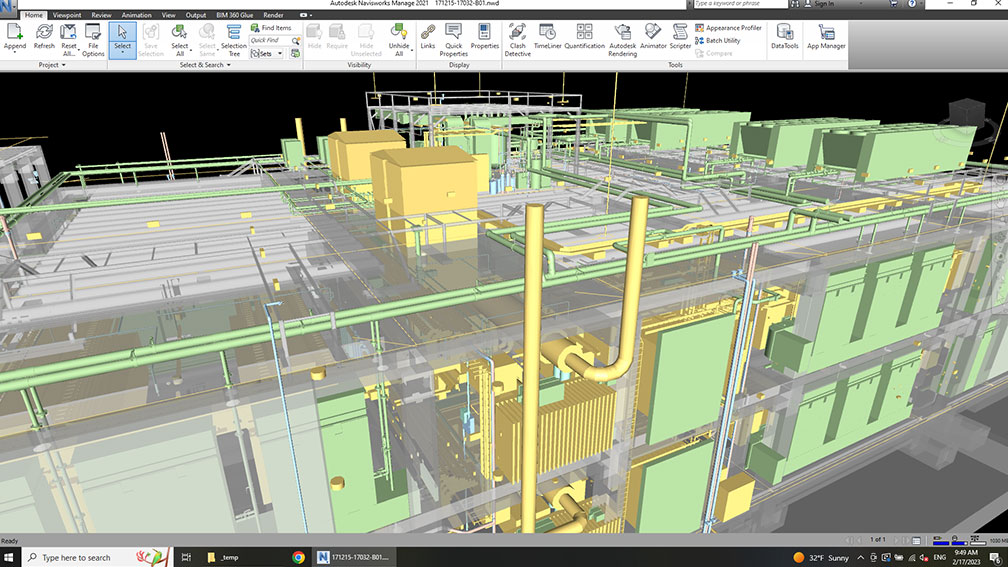Toggle Quick Properties display

[x=453, y=40]
